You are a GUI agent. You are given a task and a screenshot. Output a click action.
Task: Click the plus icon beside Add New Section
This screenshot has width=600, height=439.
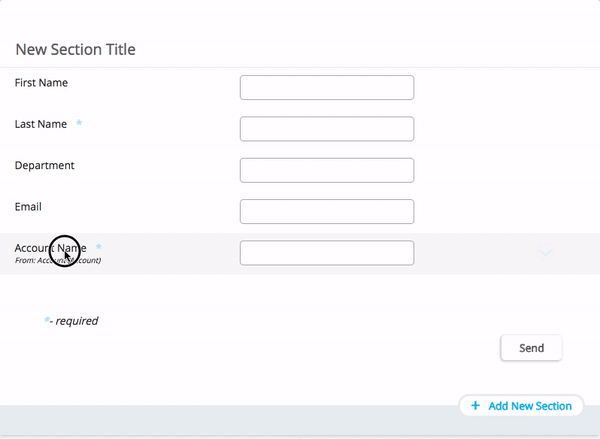coord(475,406)
